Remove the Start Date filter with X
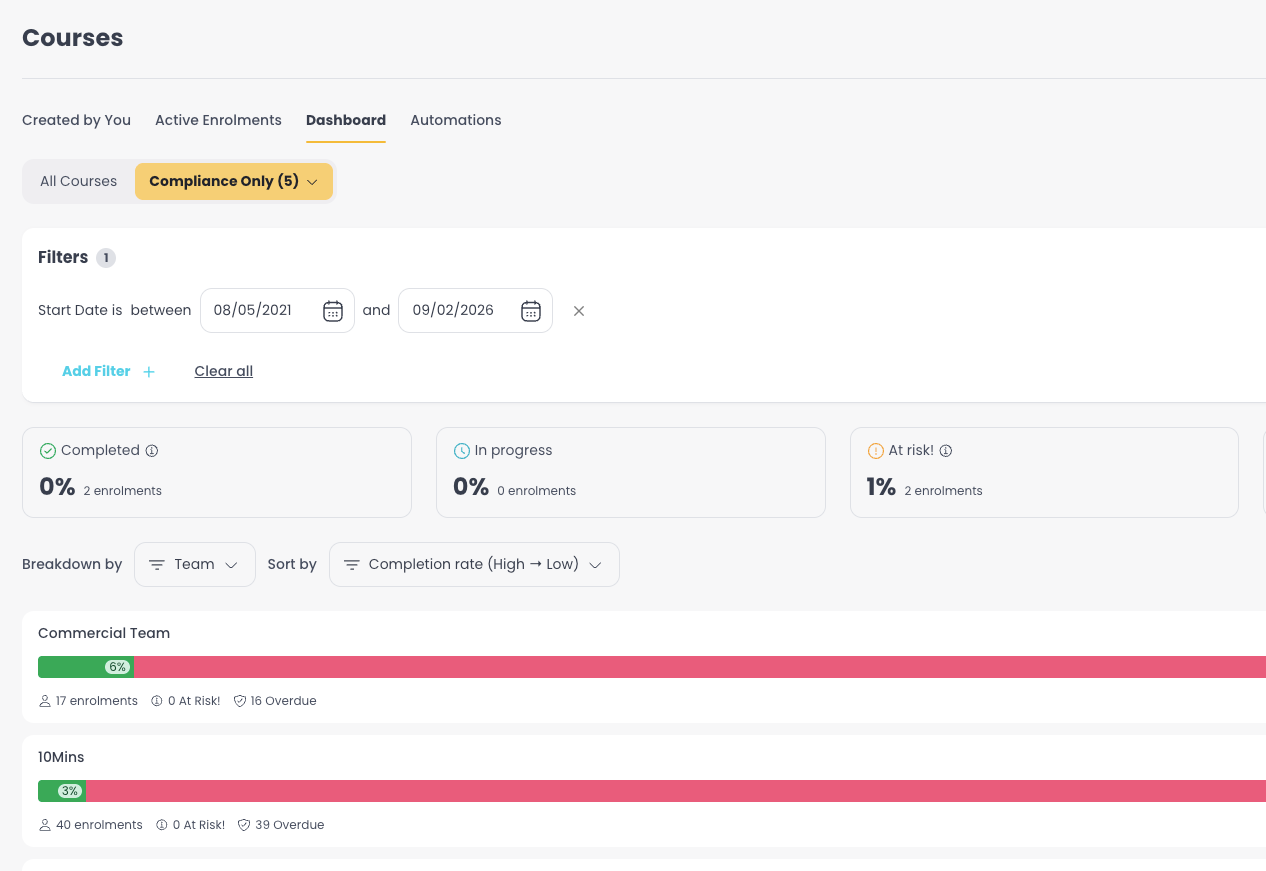The width and height of the screenshot is (1266, 871). point(579,311)
